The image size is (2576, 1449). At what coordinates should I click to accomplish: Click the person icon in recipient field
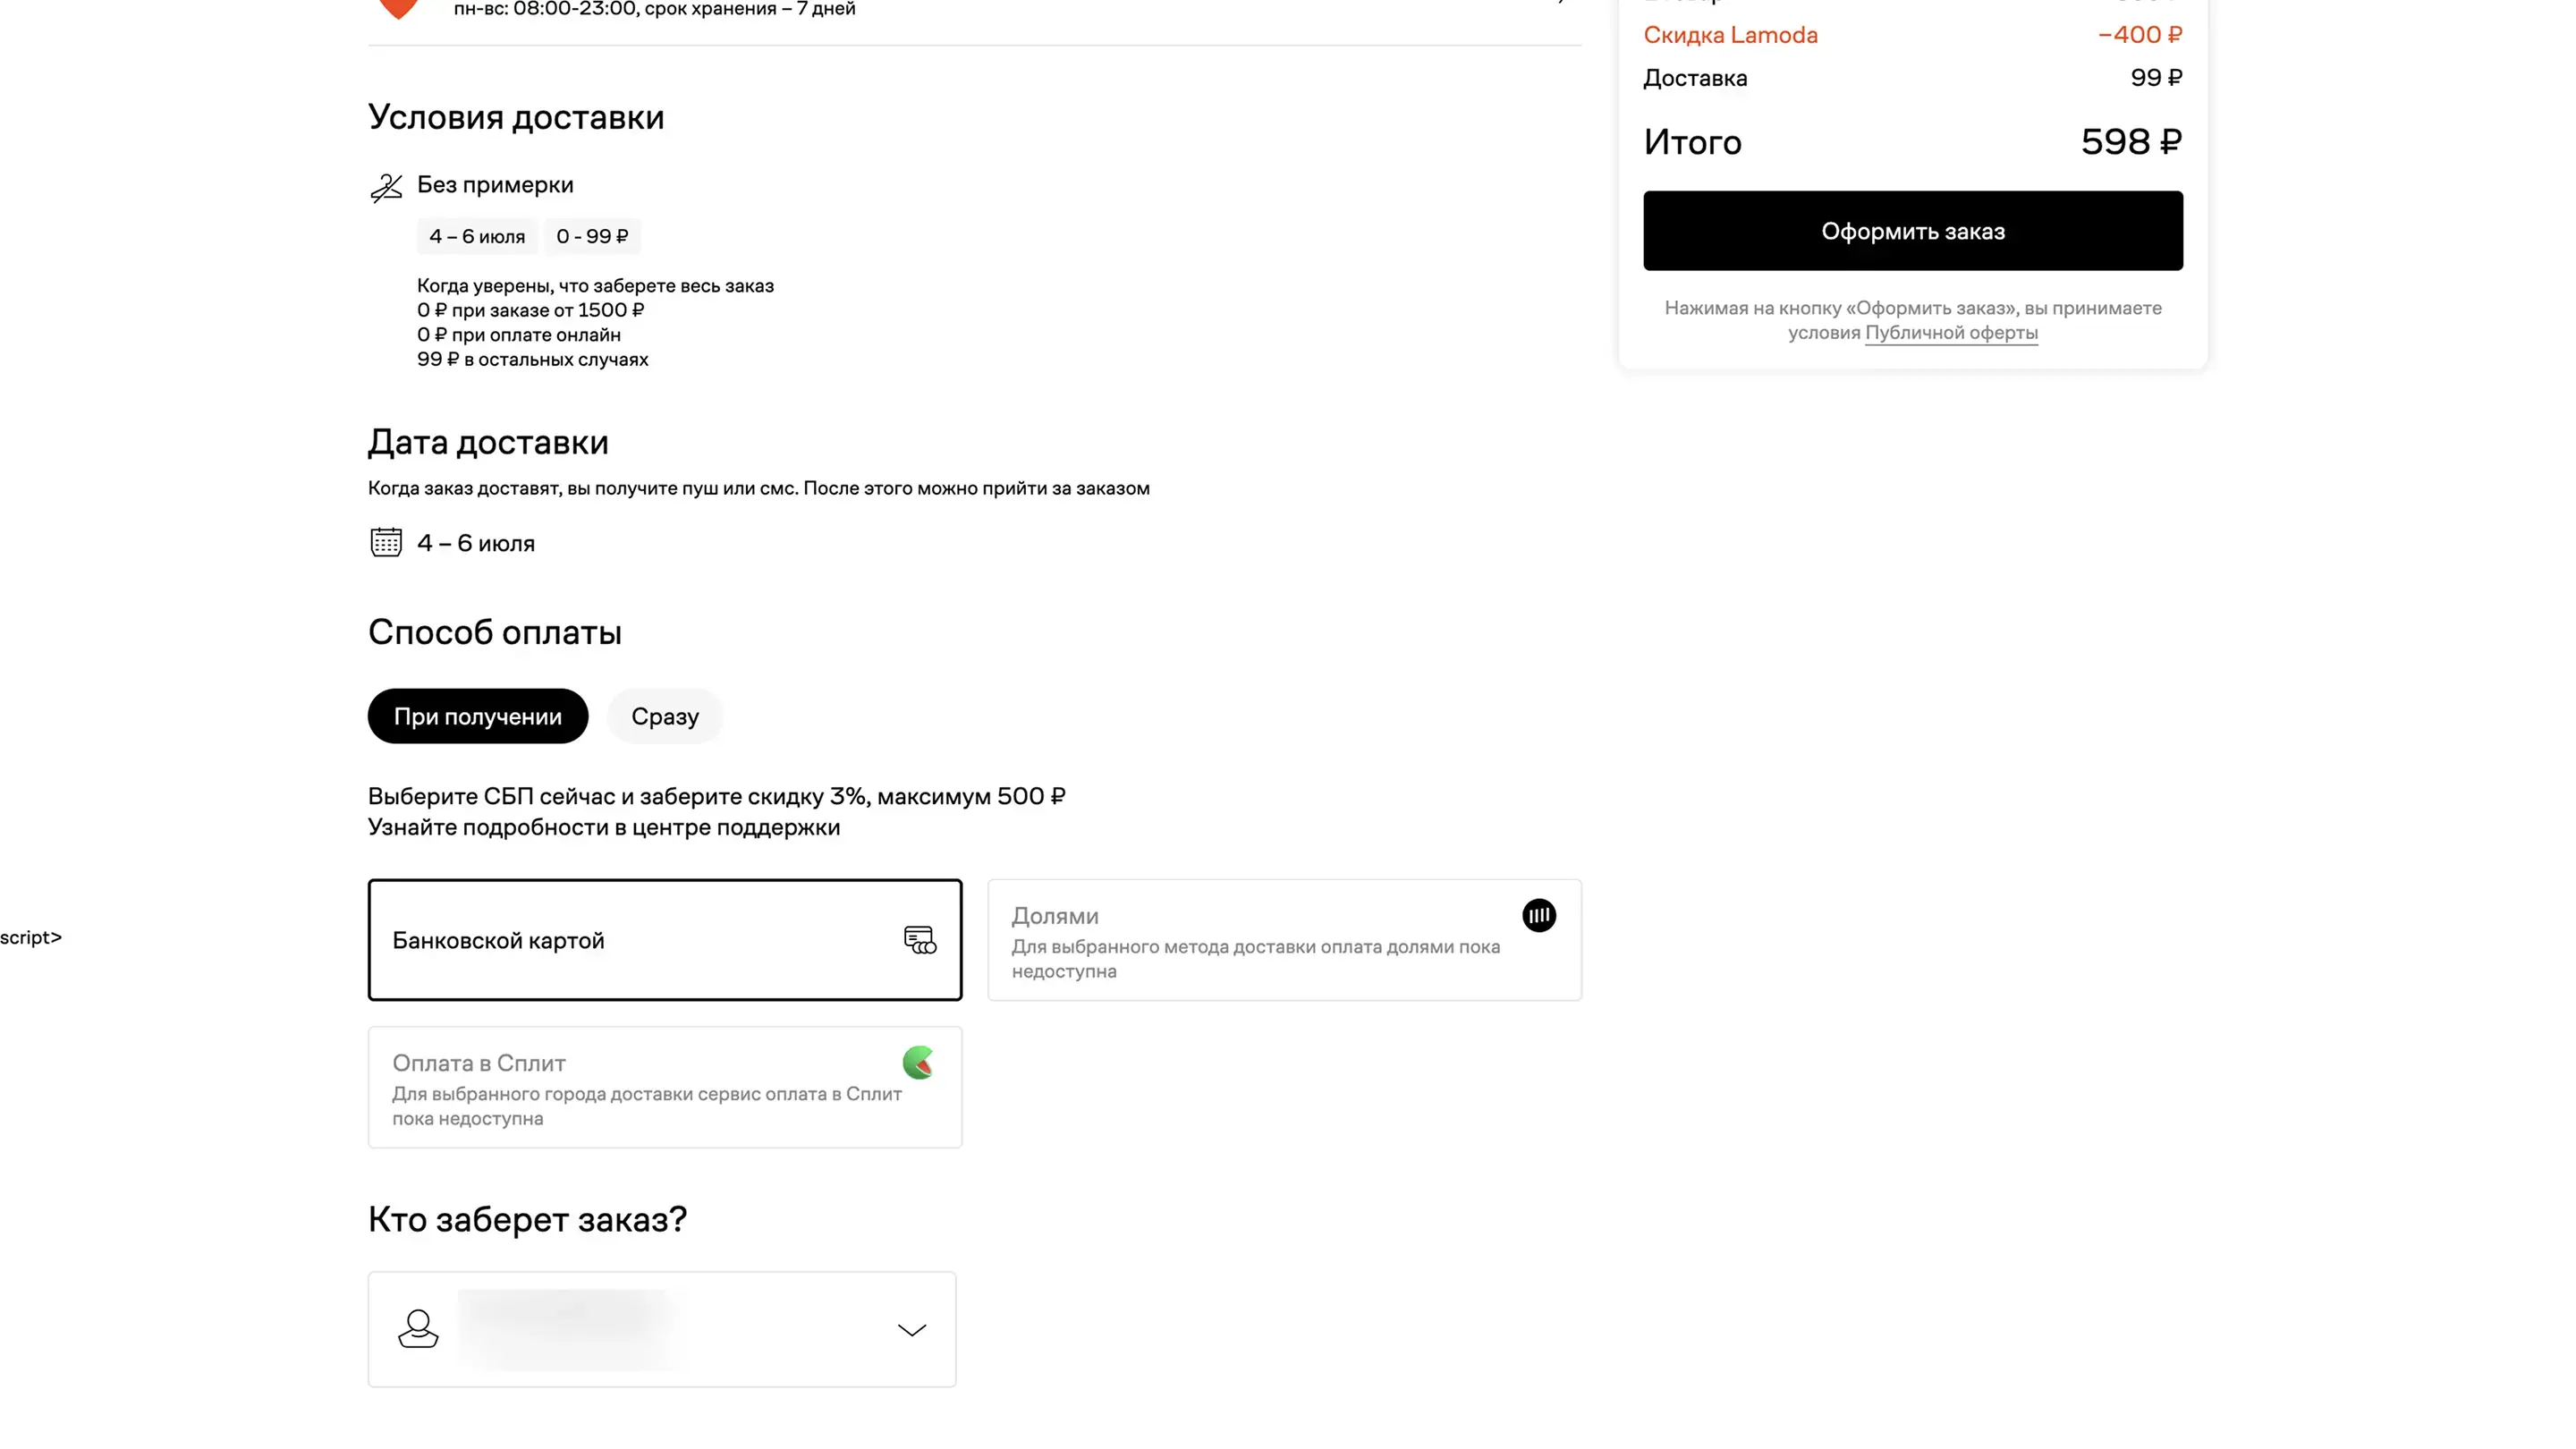(418, 1329)
